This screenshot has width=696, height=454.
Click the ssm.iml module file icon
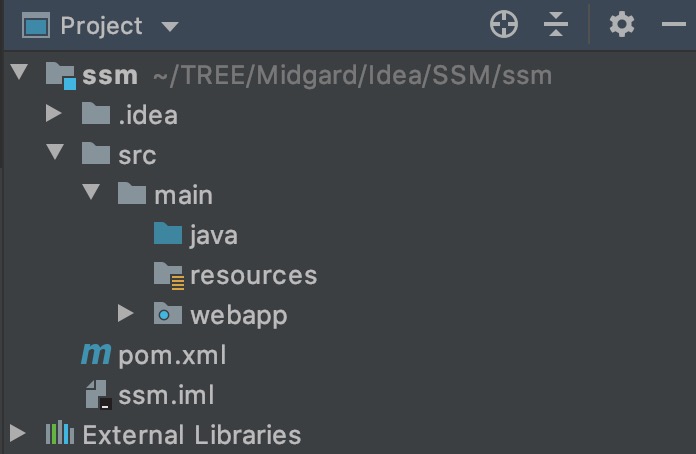click(x=97, y=394)
